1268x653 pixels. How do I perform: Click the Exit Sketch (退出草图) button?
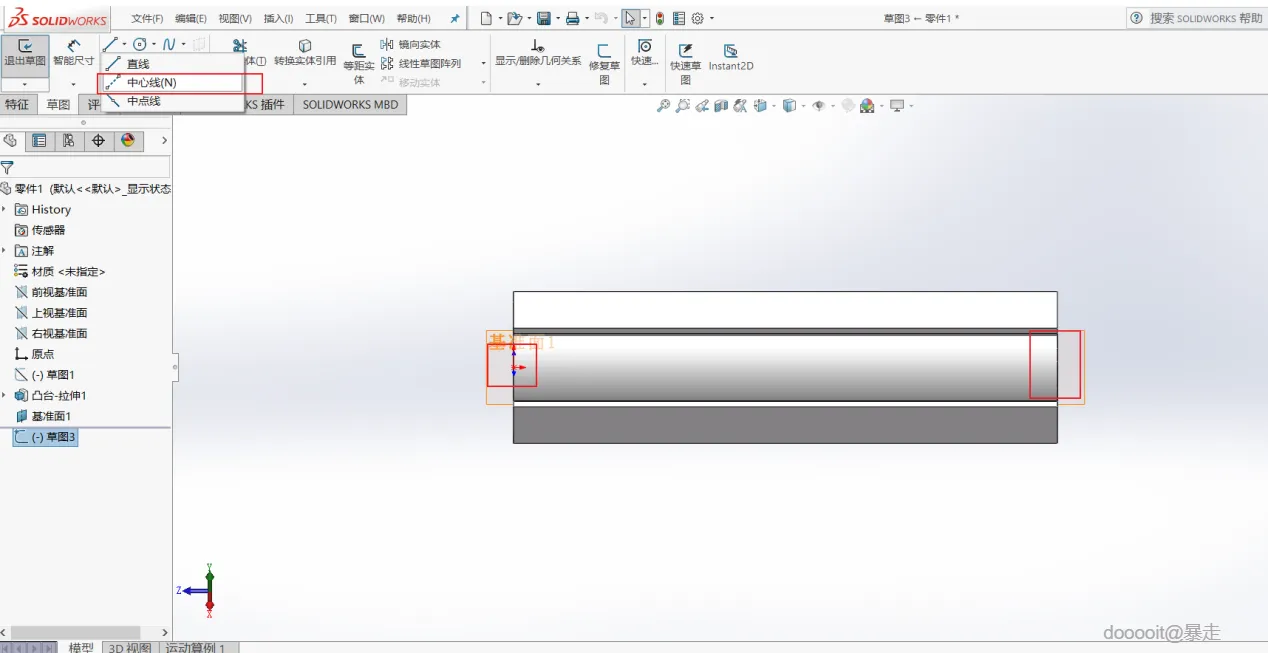coord(24,55)
